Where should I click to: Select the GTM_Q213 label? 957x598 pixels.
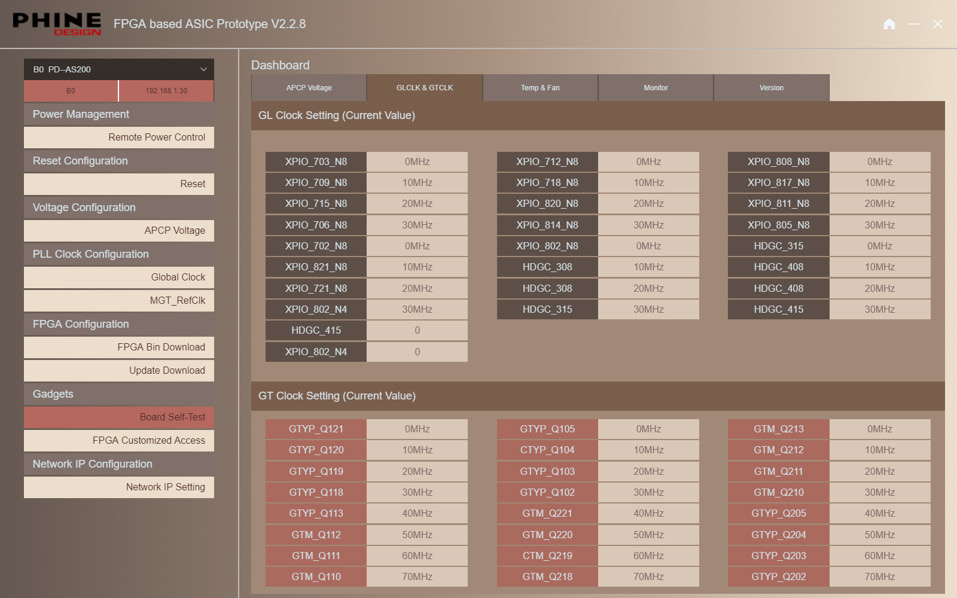click(x=779, y=429)
